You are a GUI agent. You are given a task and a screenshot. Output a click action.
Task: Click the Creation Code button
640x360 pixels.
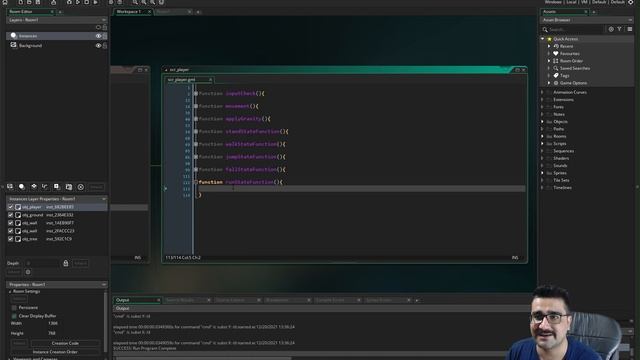[x=65, y=344]
